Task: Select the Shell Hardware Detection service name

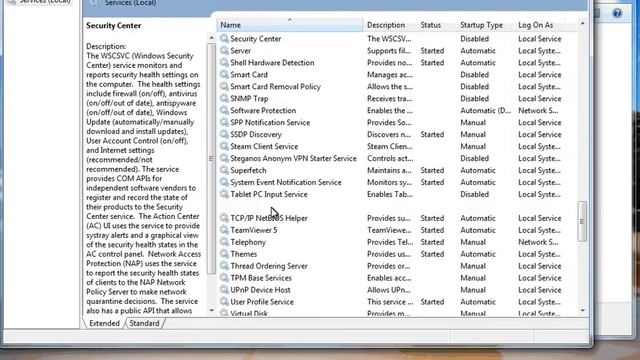Action: click(272, 62)
